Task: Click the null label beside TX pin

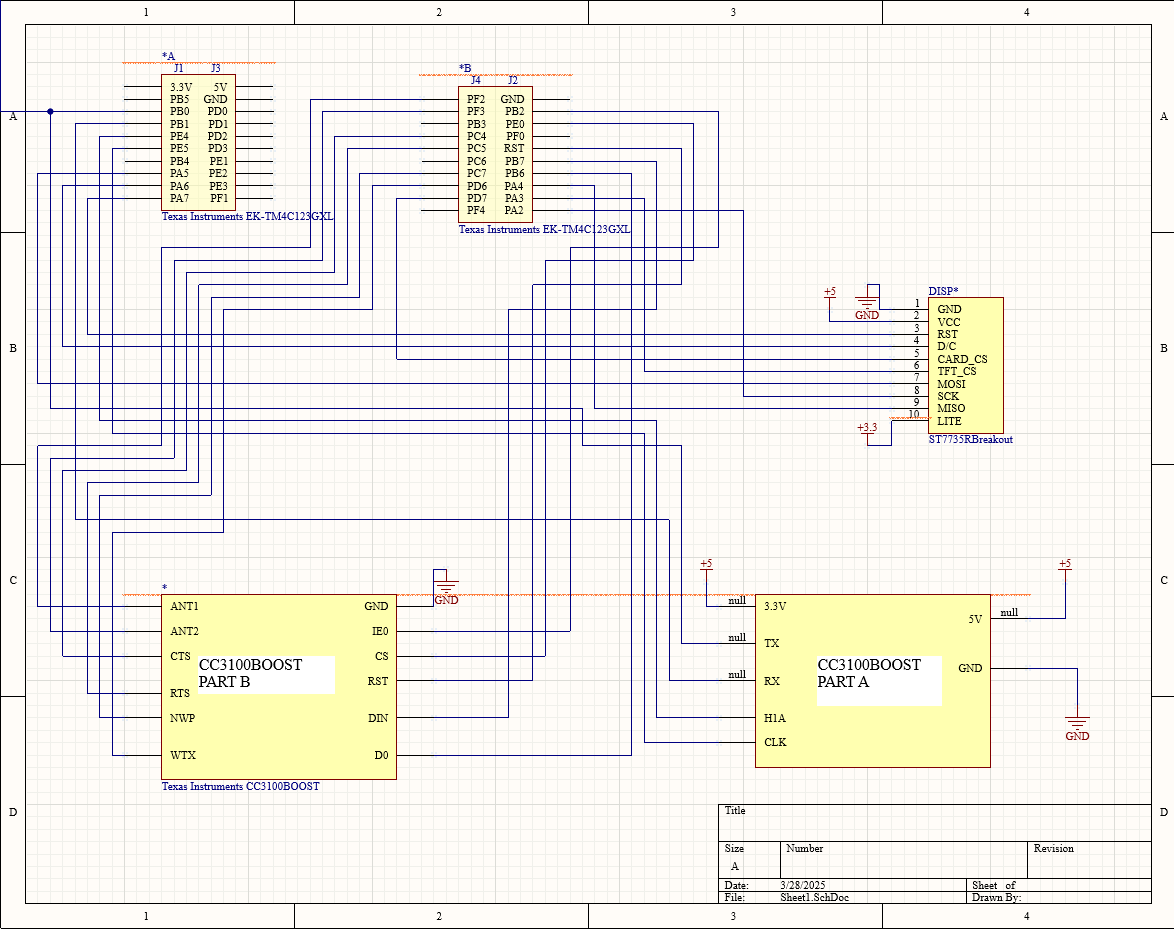Action: point(737,638)
